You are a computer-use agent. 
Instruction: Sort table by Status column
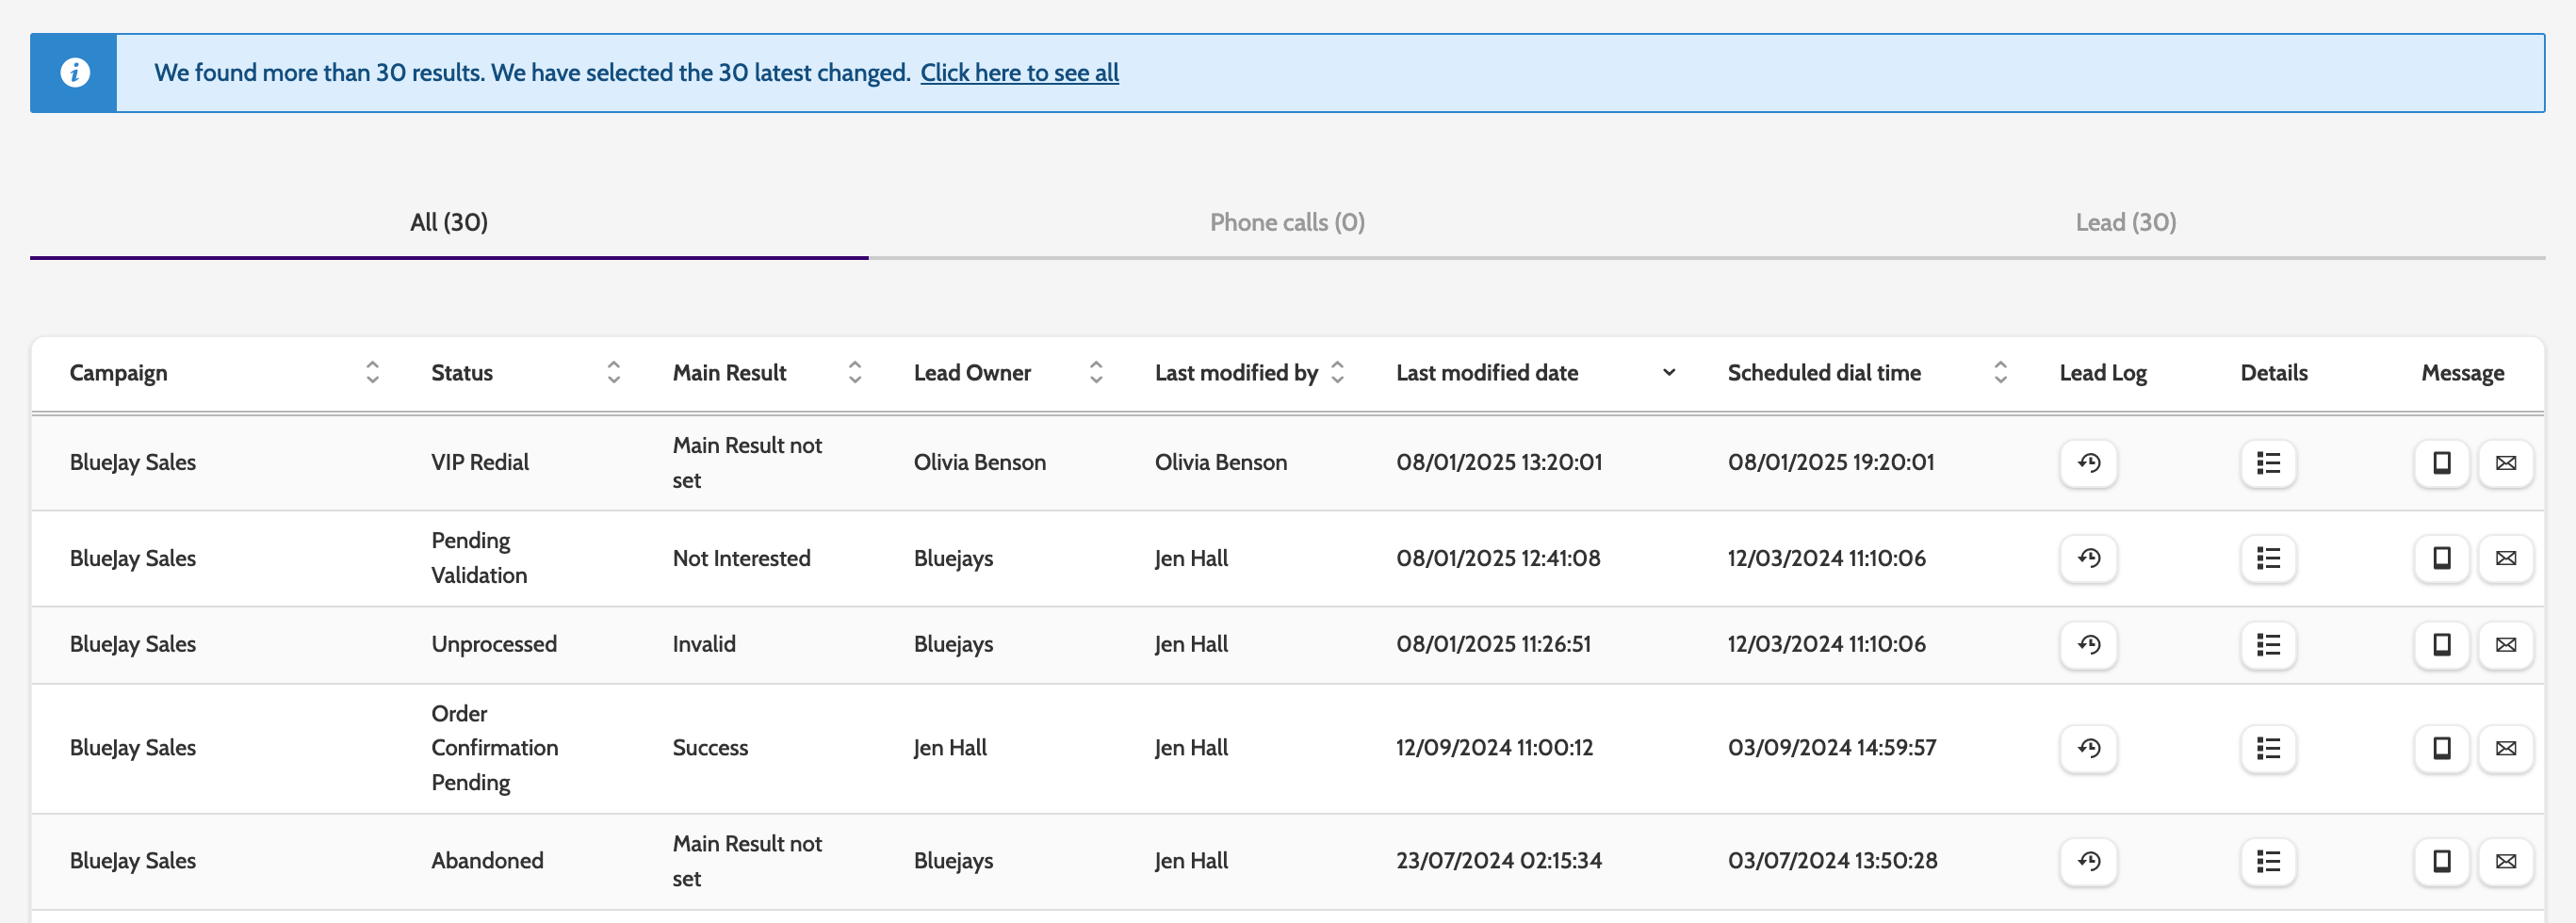click(613, 373)
